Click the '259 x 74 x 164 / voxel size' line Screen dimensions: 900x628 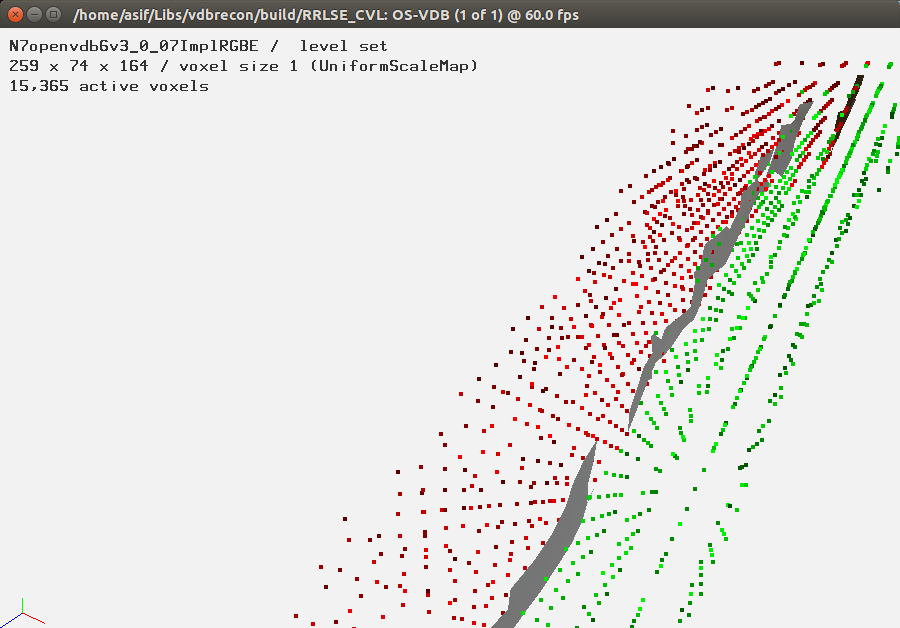click(243, 66)
